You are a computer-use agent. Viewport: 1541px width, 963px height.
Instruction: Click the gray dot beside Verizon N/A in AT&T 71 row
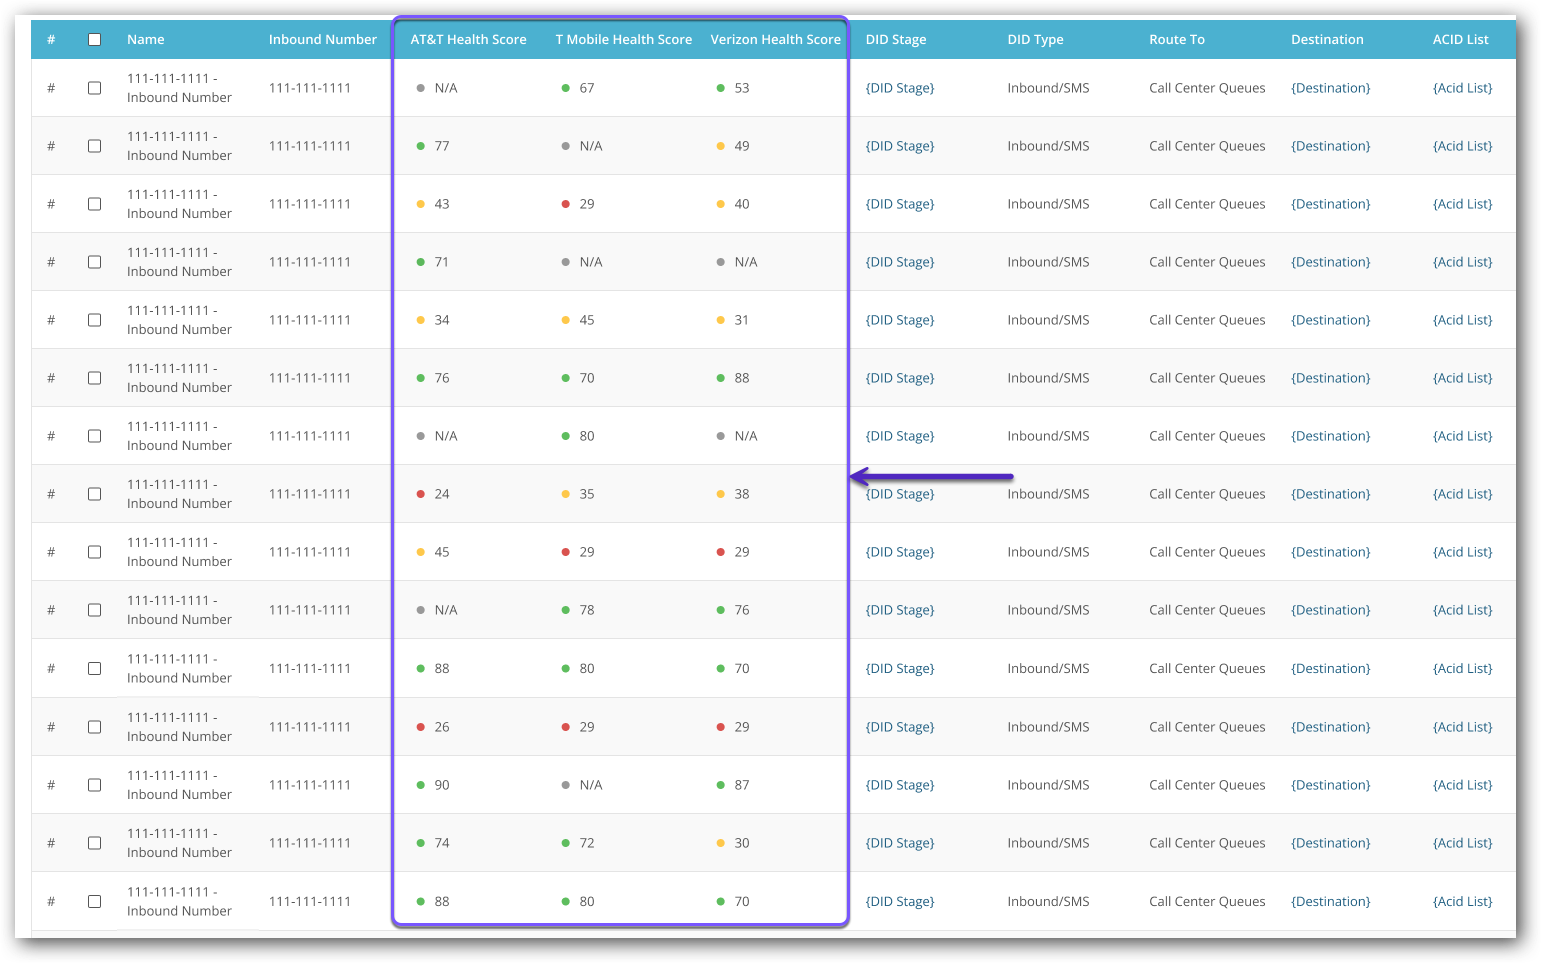[x=720, y=262]
